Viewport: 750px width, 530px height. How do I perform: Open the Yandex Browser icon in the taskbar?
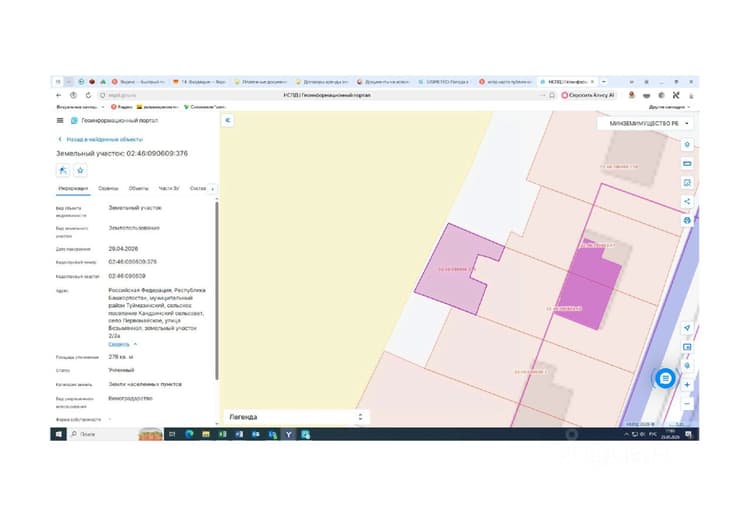coord(289,434)
